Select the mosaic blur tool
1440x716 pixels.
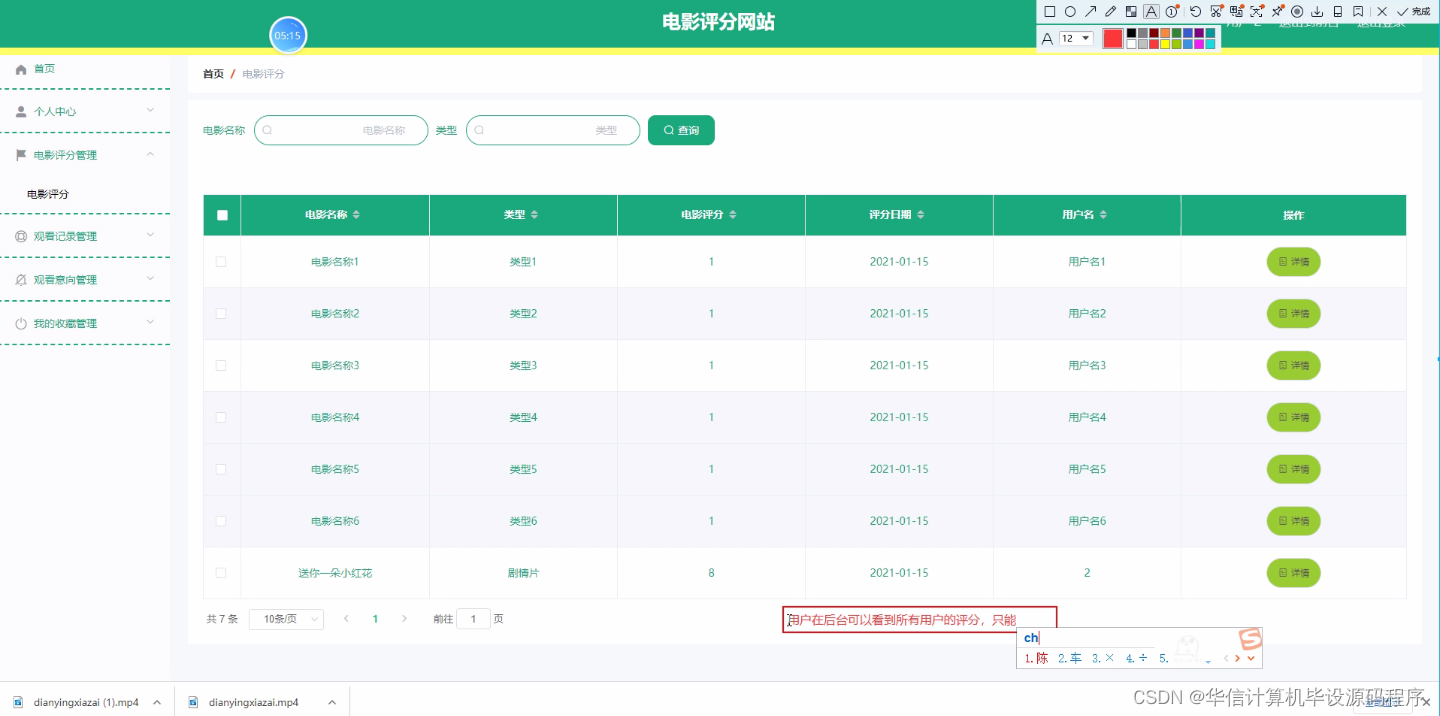(x=1130, y=11)
